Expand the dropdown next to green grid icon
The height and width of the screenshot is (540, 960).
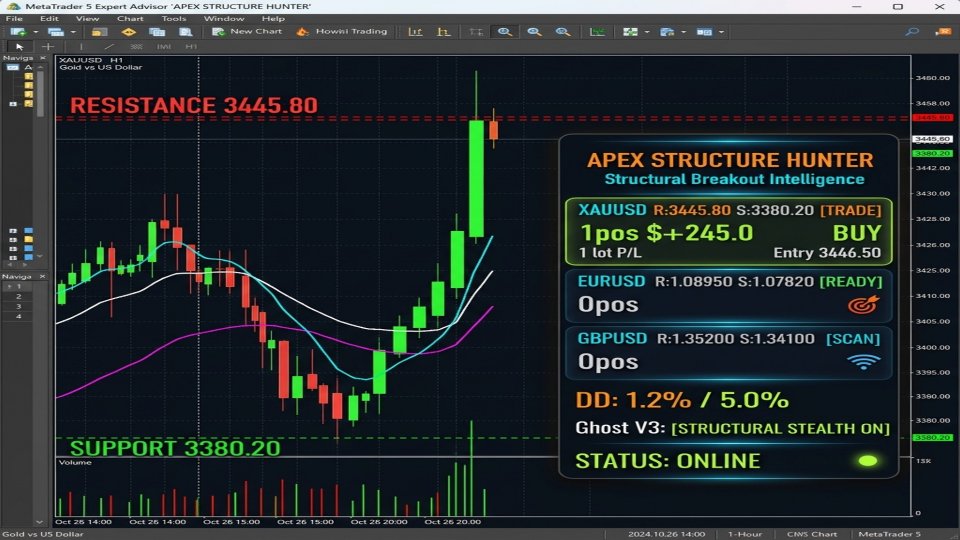[647, 32]
